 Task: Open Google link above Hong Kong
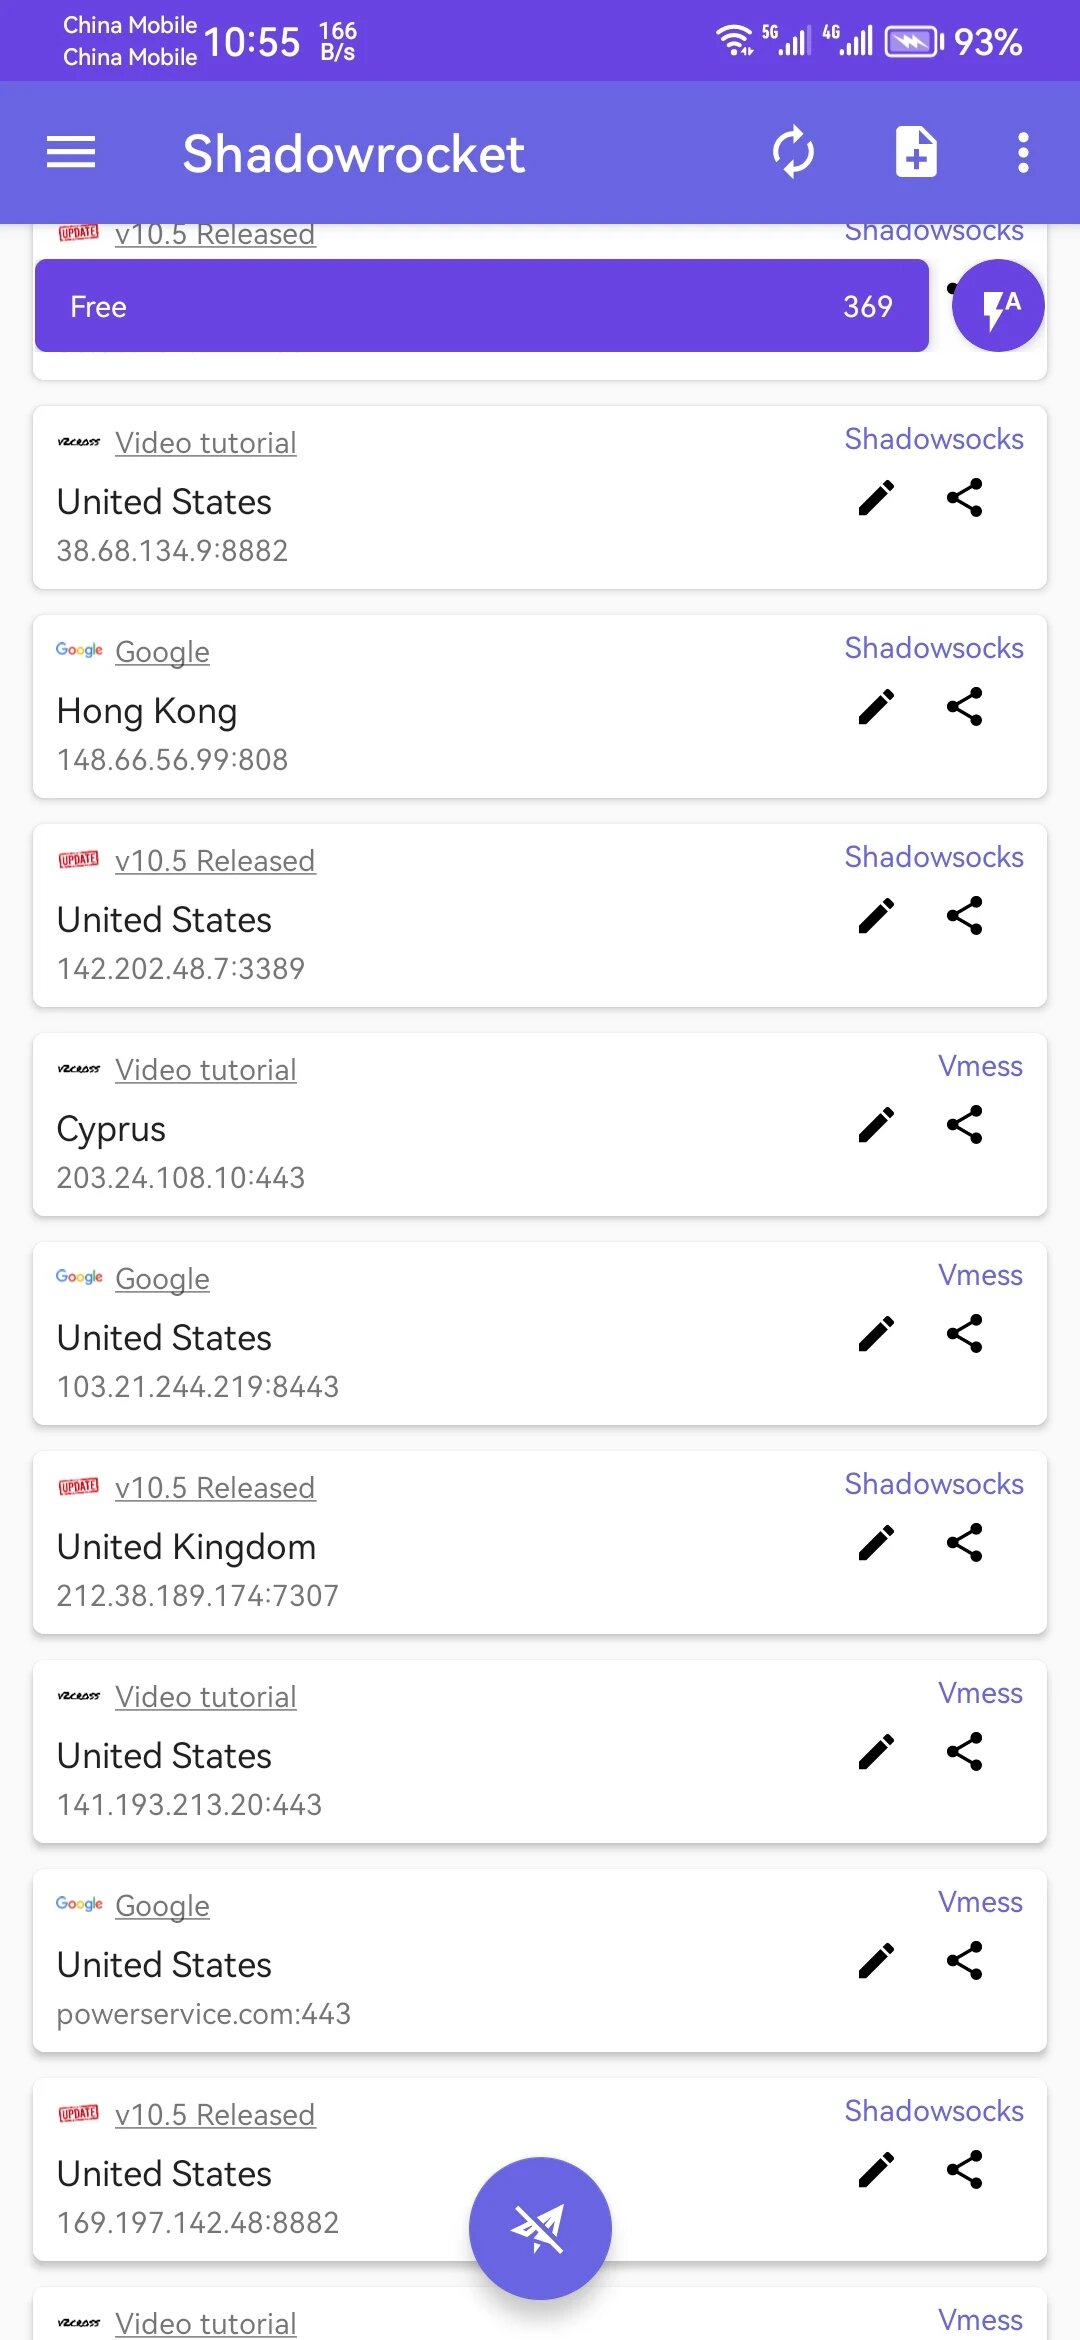click(x=162, y=652)
